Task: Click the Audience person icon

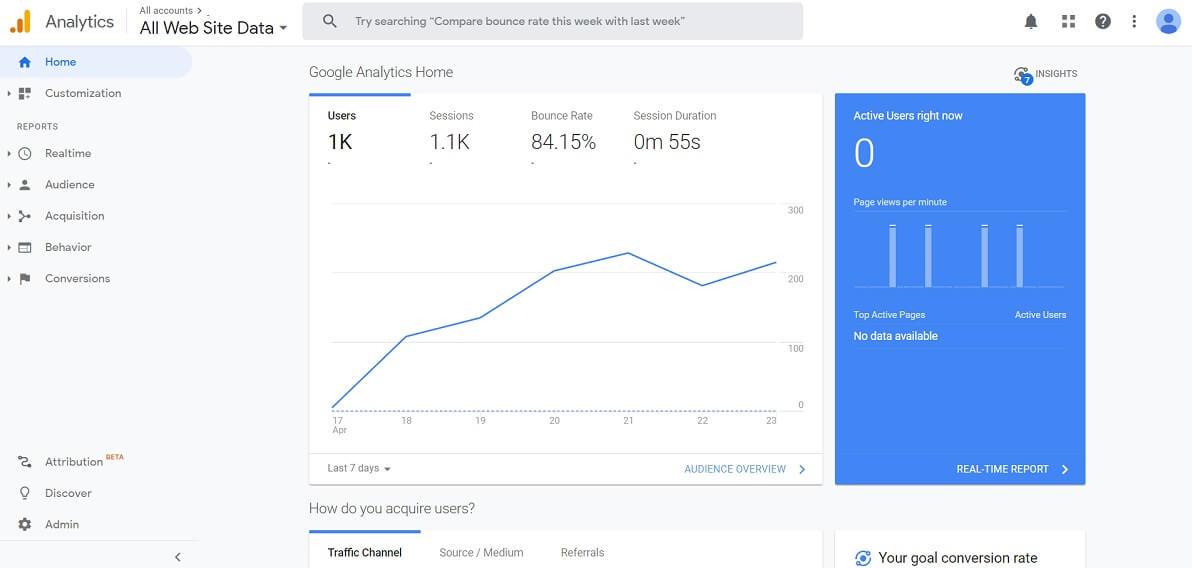Action: point(24,185)
